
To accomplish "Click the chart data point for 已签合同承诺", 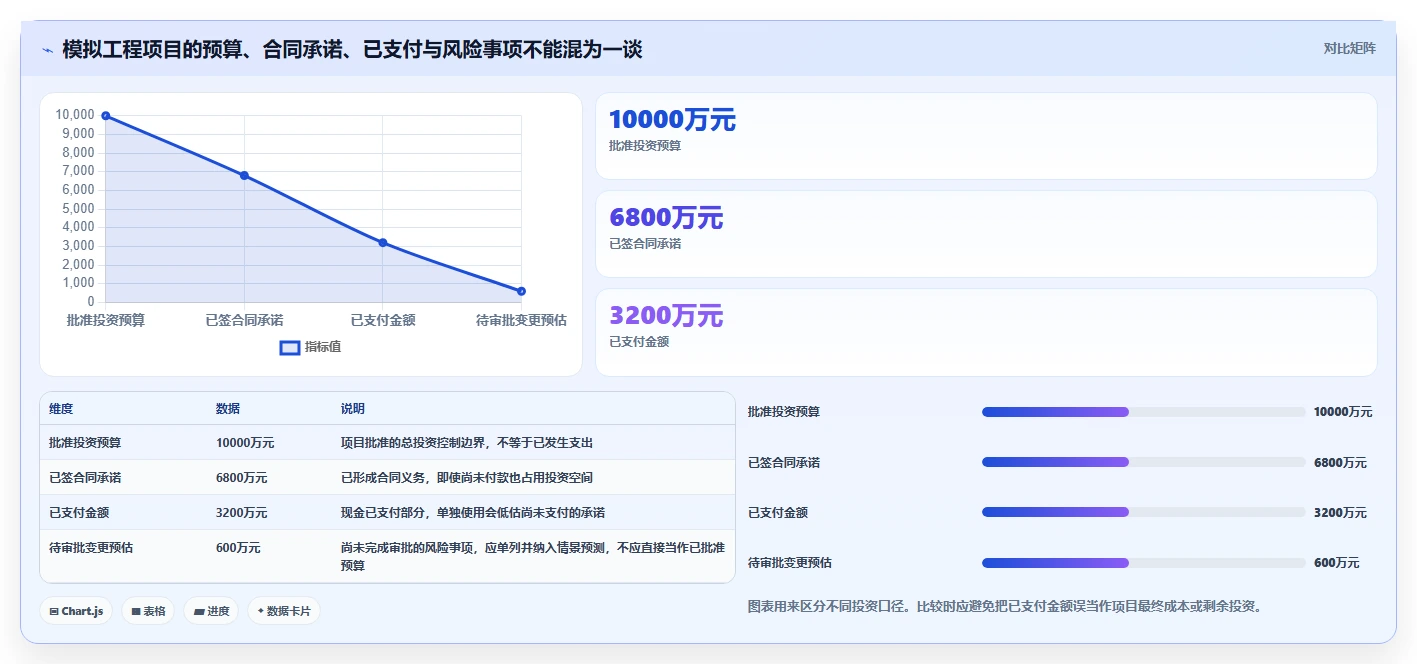I will pos(244,176).
